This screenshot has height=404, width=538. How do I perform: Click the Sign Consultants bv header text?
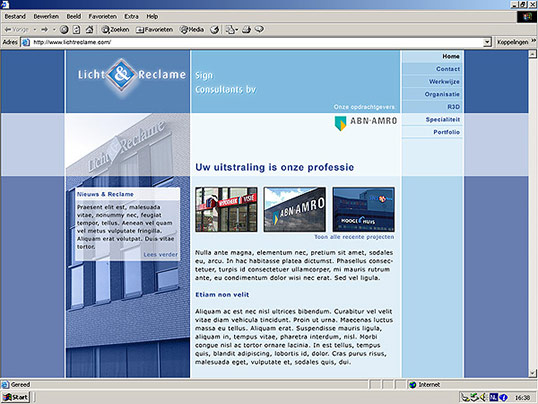[226, 82]
